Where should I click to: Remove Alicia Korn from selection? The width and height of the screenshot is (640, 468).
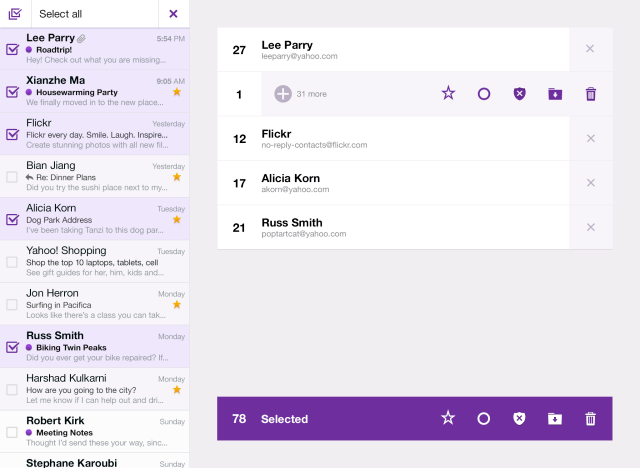(591, 183)
